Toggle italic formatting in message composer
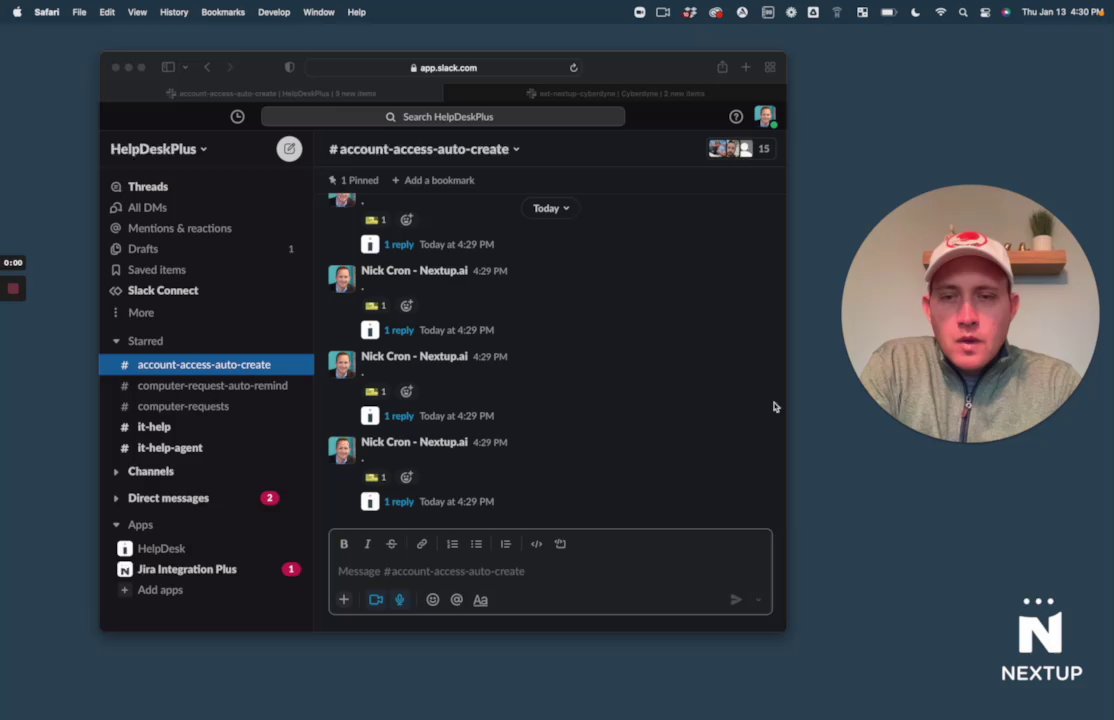The image size is (1114, 720). point(367,544)
